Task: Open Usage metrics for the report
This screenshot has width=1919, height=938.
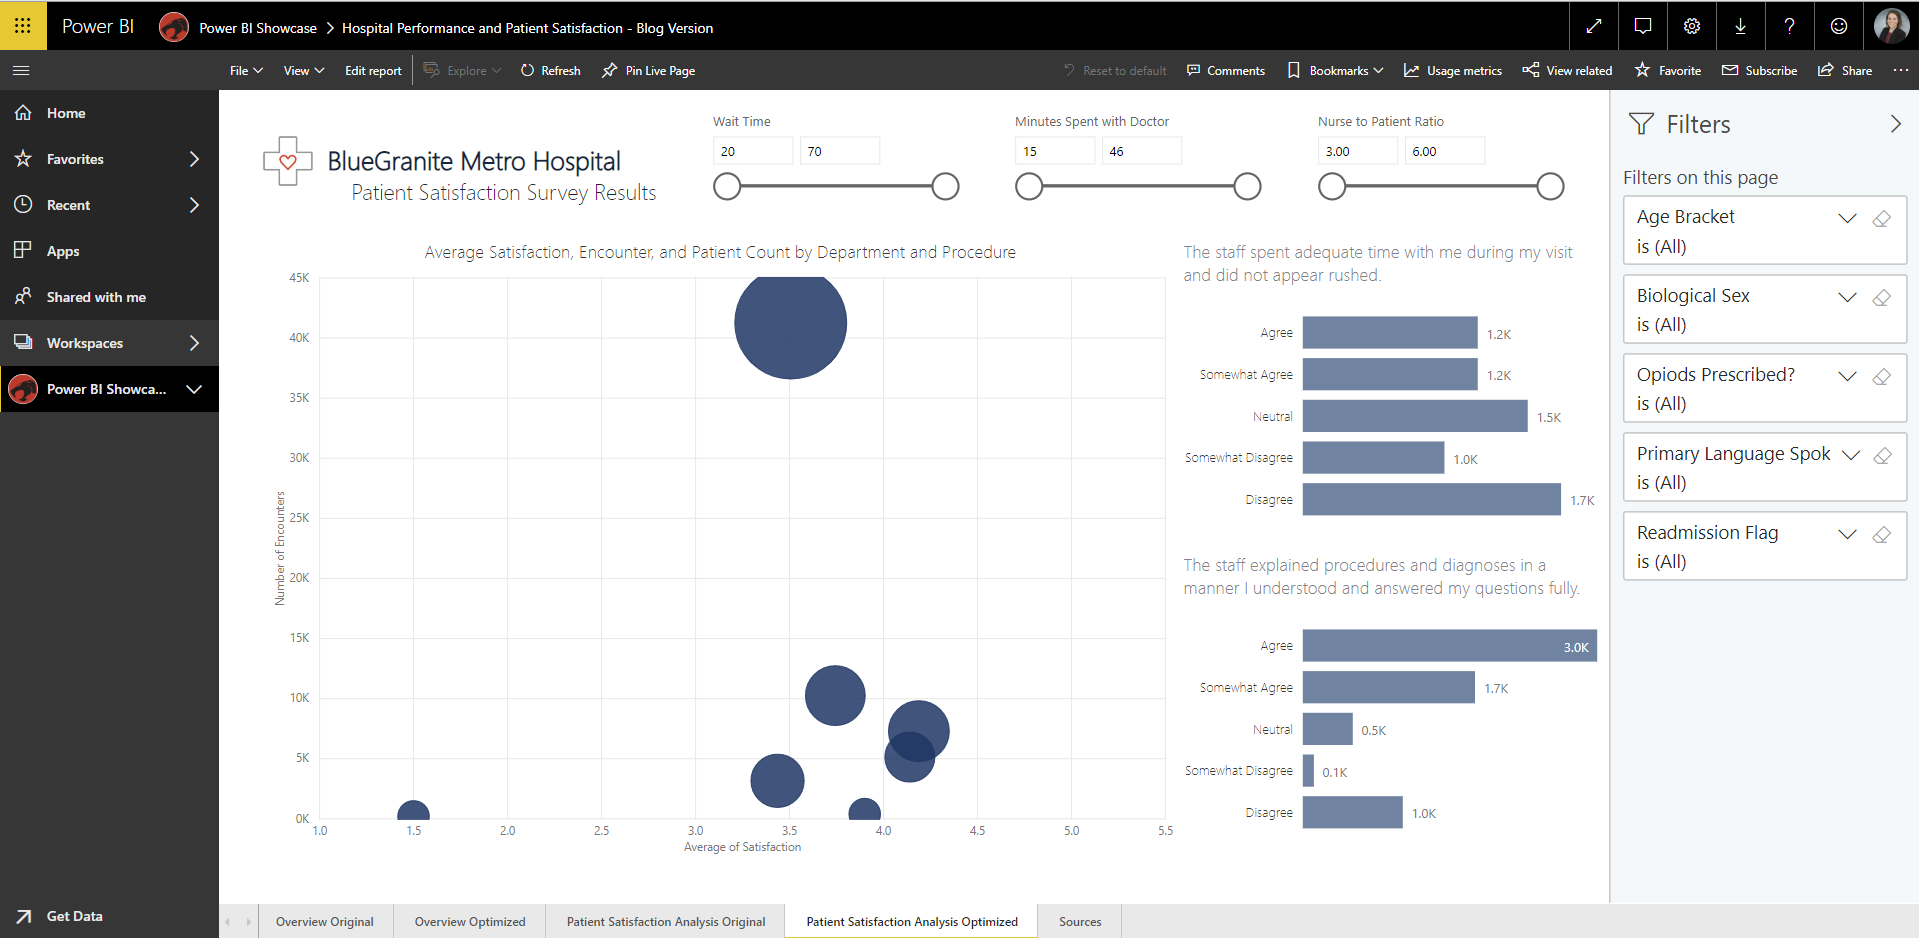Action: [x=1452, y=70]
